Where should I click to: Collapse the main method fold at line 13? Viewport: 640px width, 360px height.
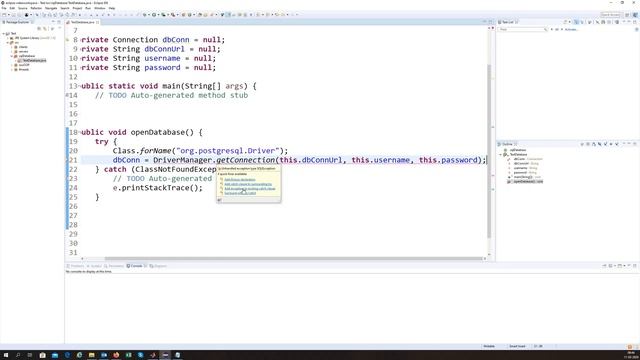79,86
